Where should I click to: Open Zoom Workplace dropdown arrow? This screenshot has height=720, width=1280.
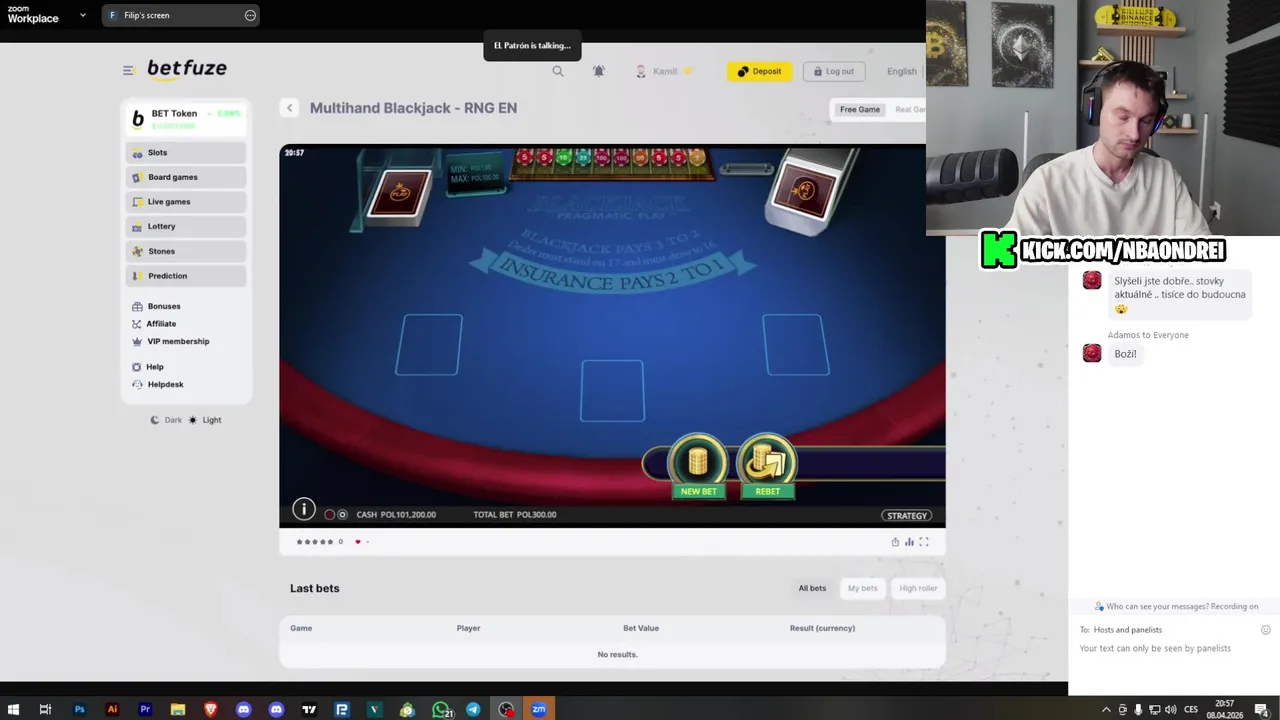point(82,15)
